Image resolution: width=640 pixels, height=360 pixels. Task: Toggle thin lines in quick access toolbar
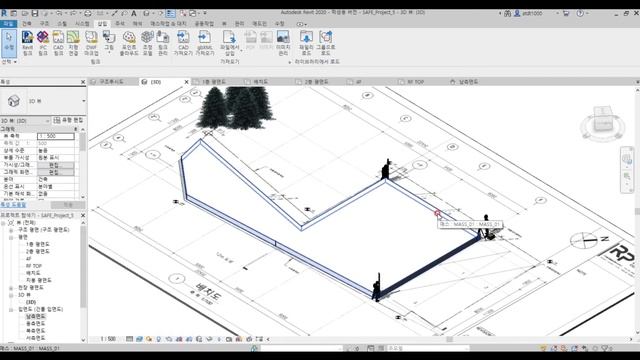click(171, 13)
